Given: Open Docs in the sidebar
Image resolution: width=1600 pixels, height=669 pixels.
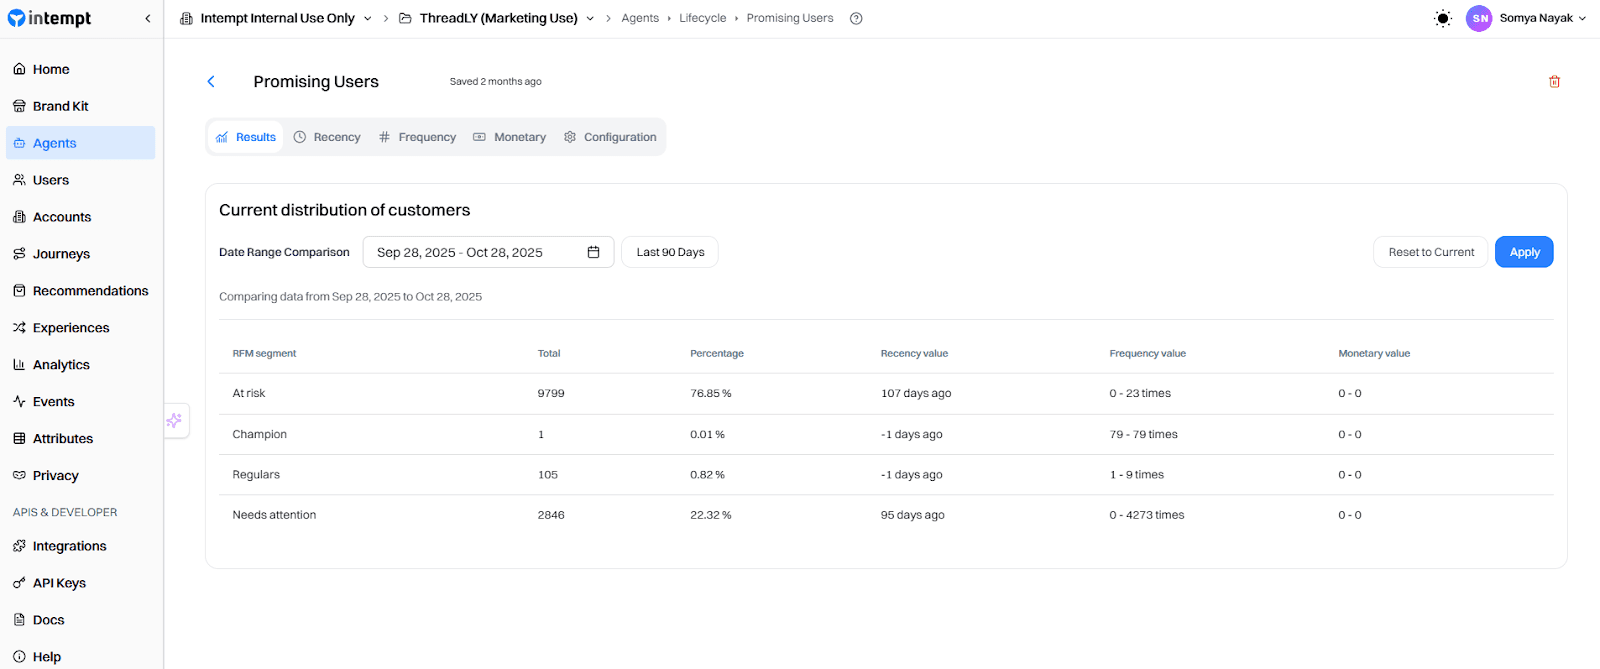Looking at the screenshot, I should tap(80, 620).
